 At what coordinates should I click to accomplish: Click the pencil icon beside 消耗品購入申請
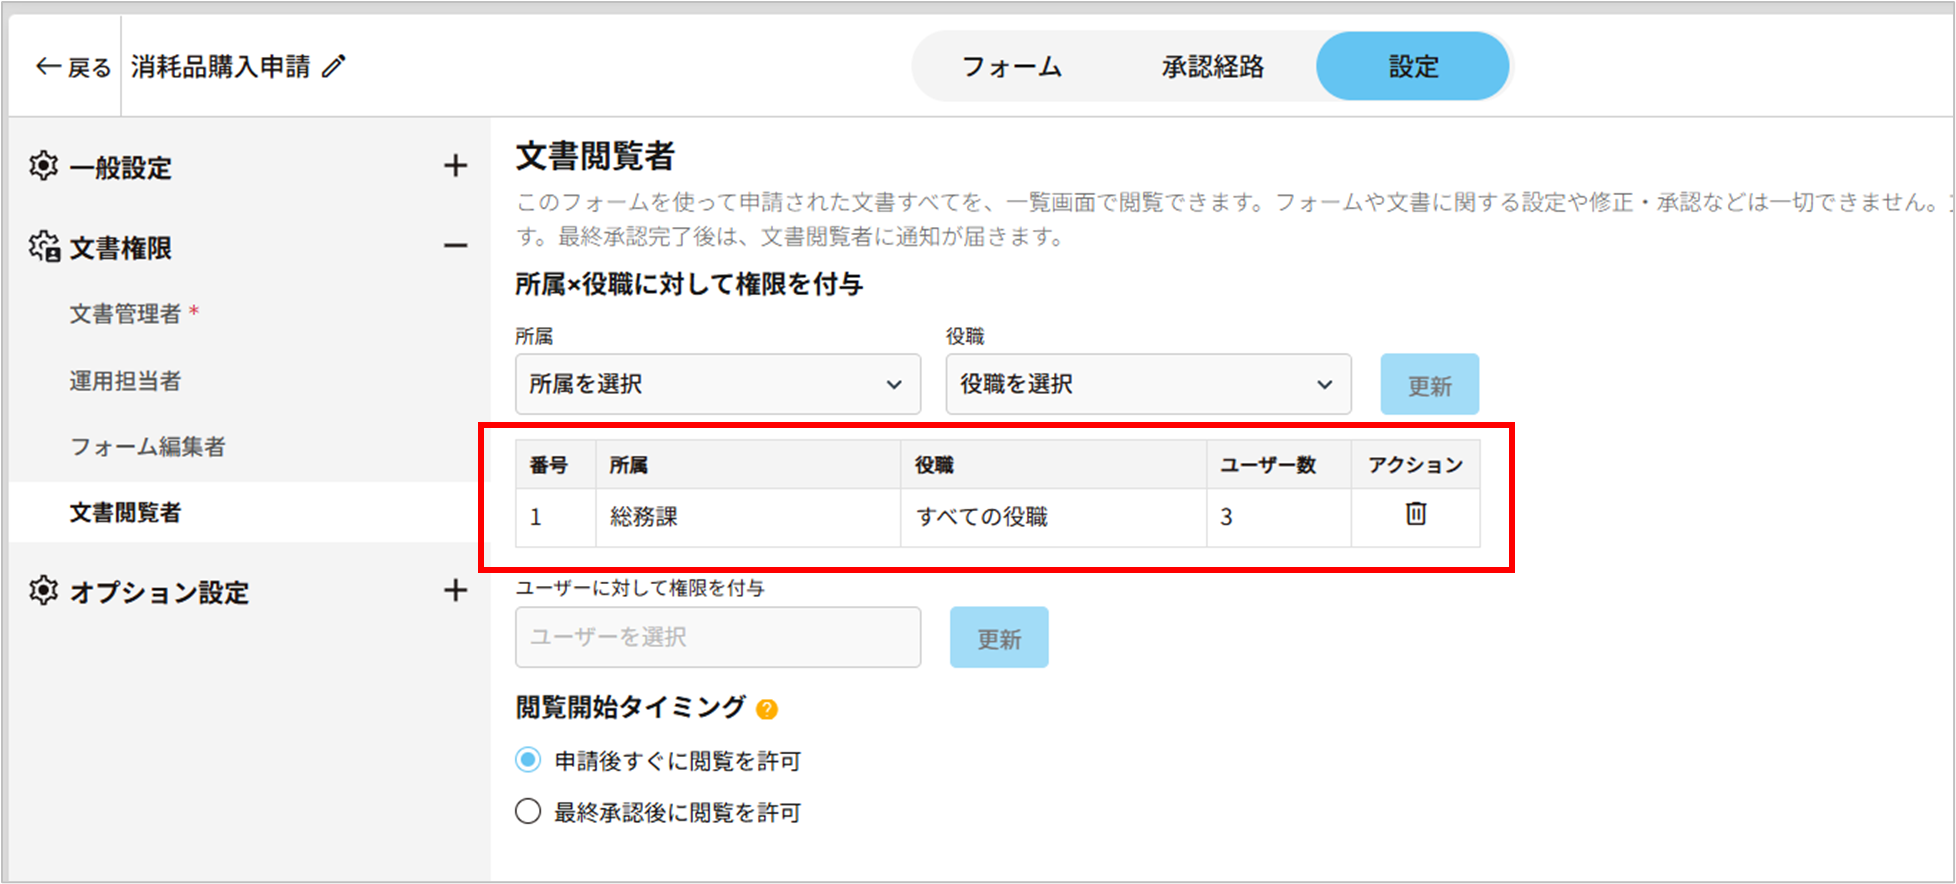point(334,67)
